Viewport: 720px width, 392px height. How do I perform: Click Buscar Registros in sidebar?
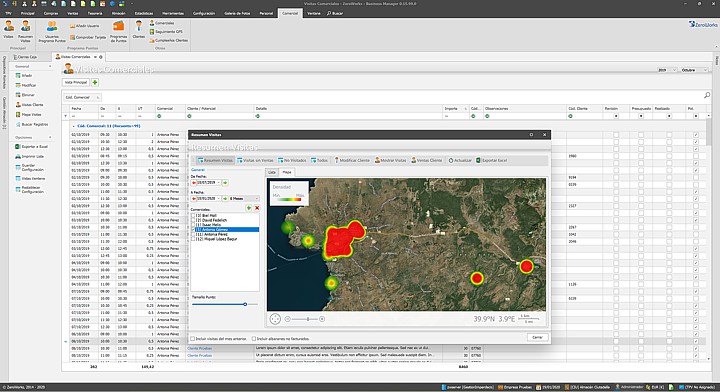32,124
